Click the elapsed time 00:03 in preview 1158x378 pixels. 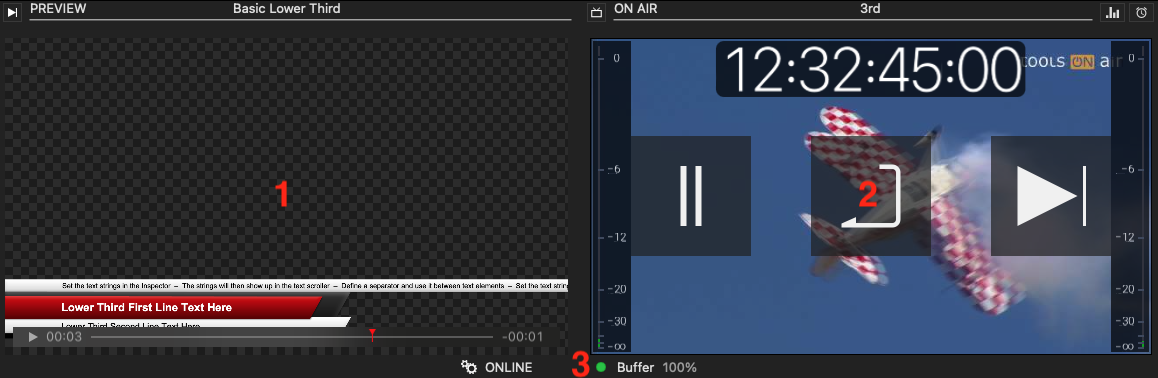pos(64,337)
